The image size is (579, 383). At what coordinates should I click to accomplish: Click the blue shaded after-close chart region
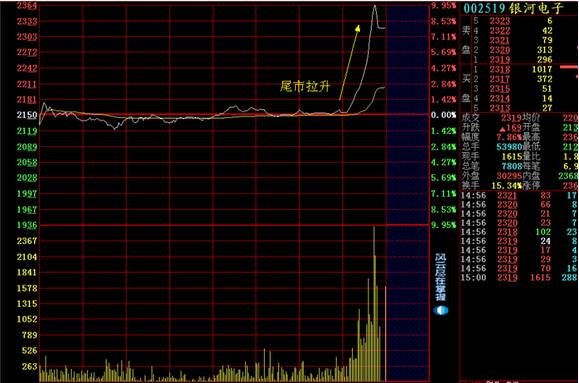click(408, 192)
